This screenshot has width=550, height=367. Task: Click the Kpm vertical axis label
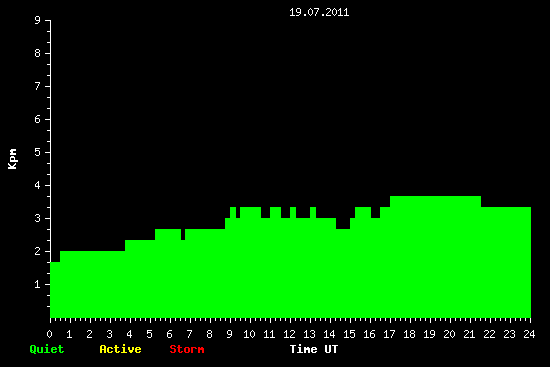[x=13, y=159]
